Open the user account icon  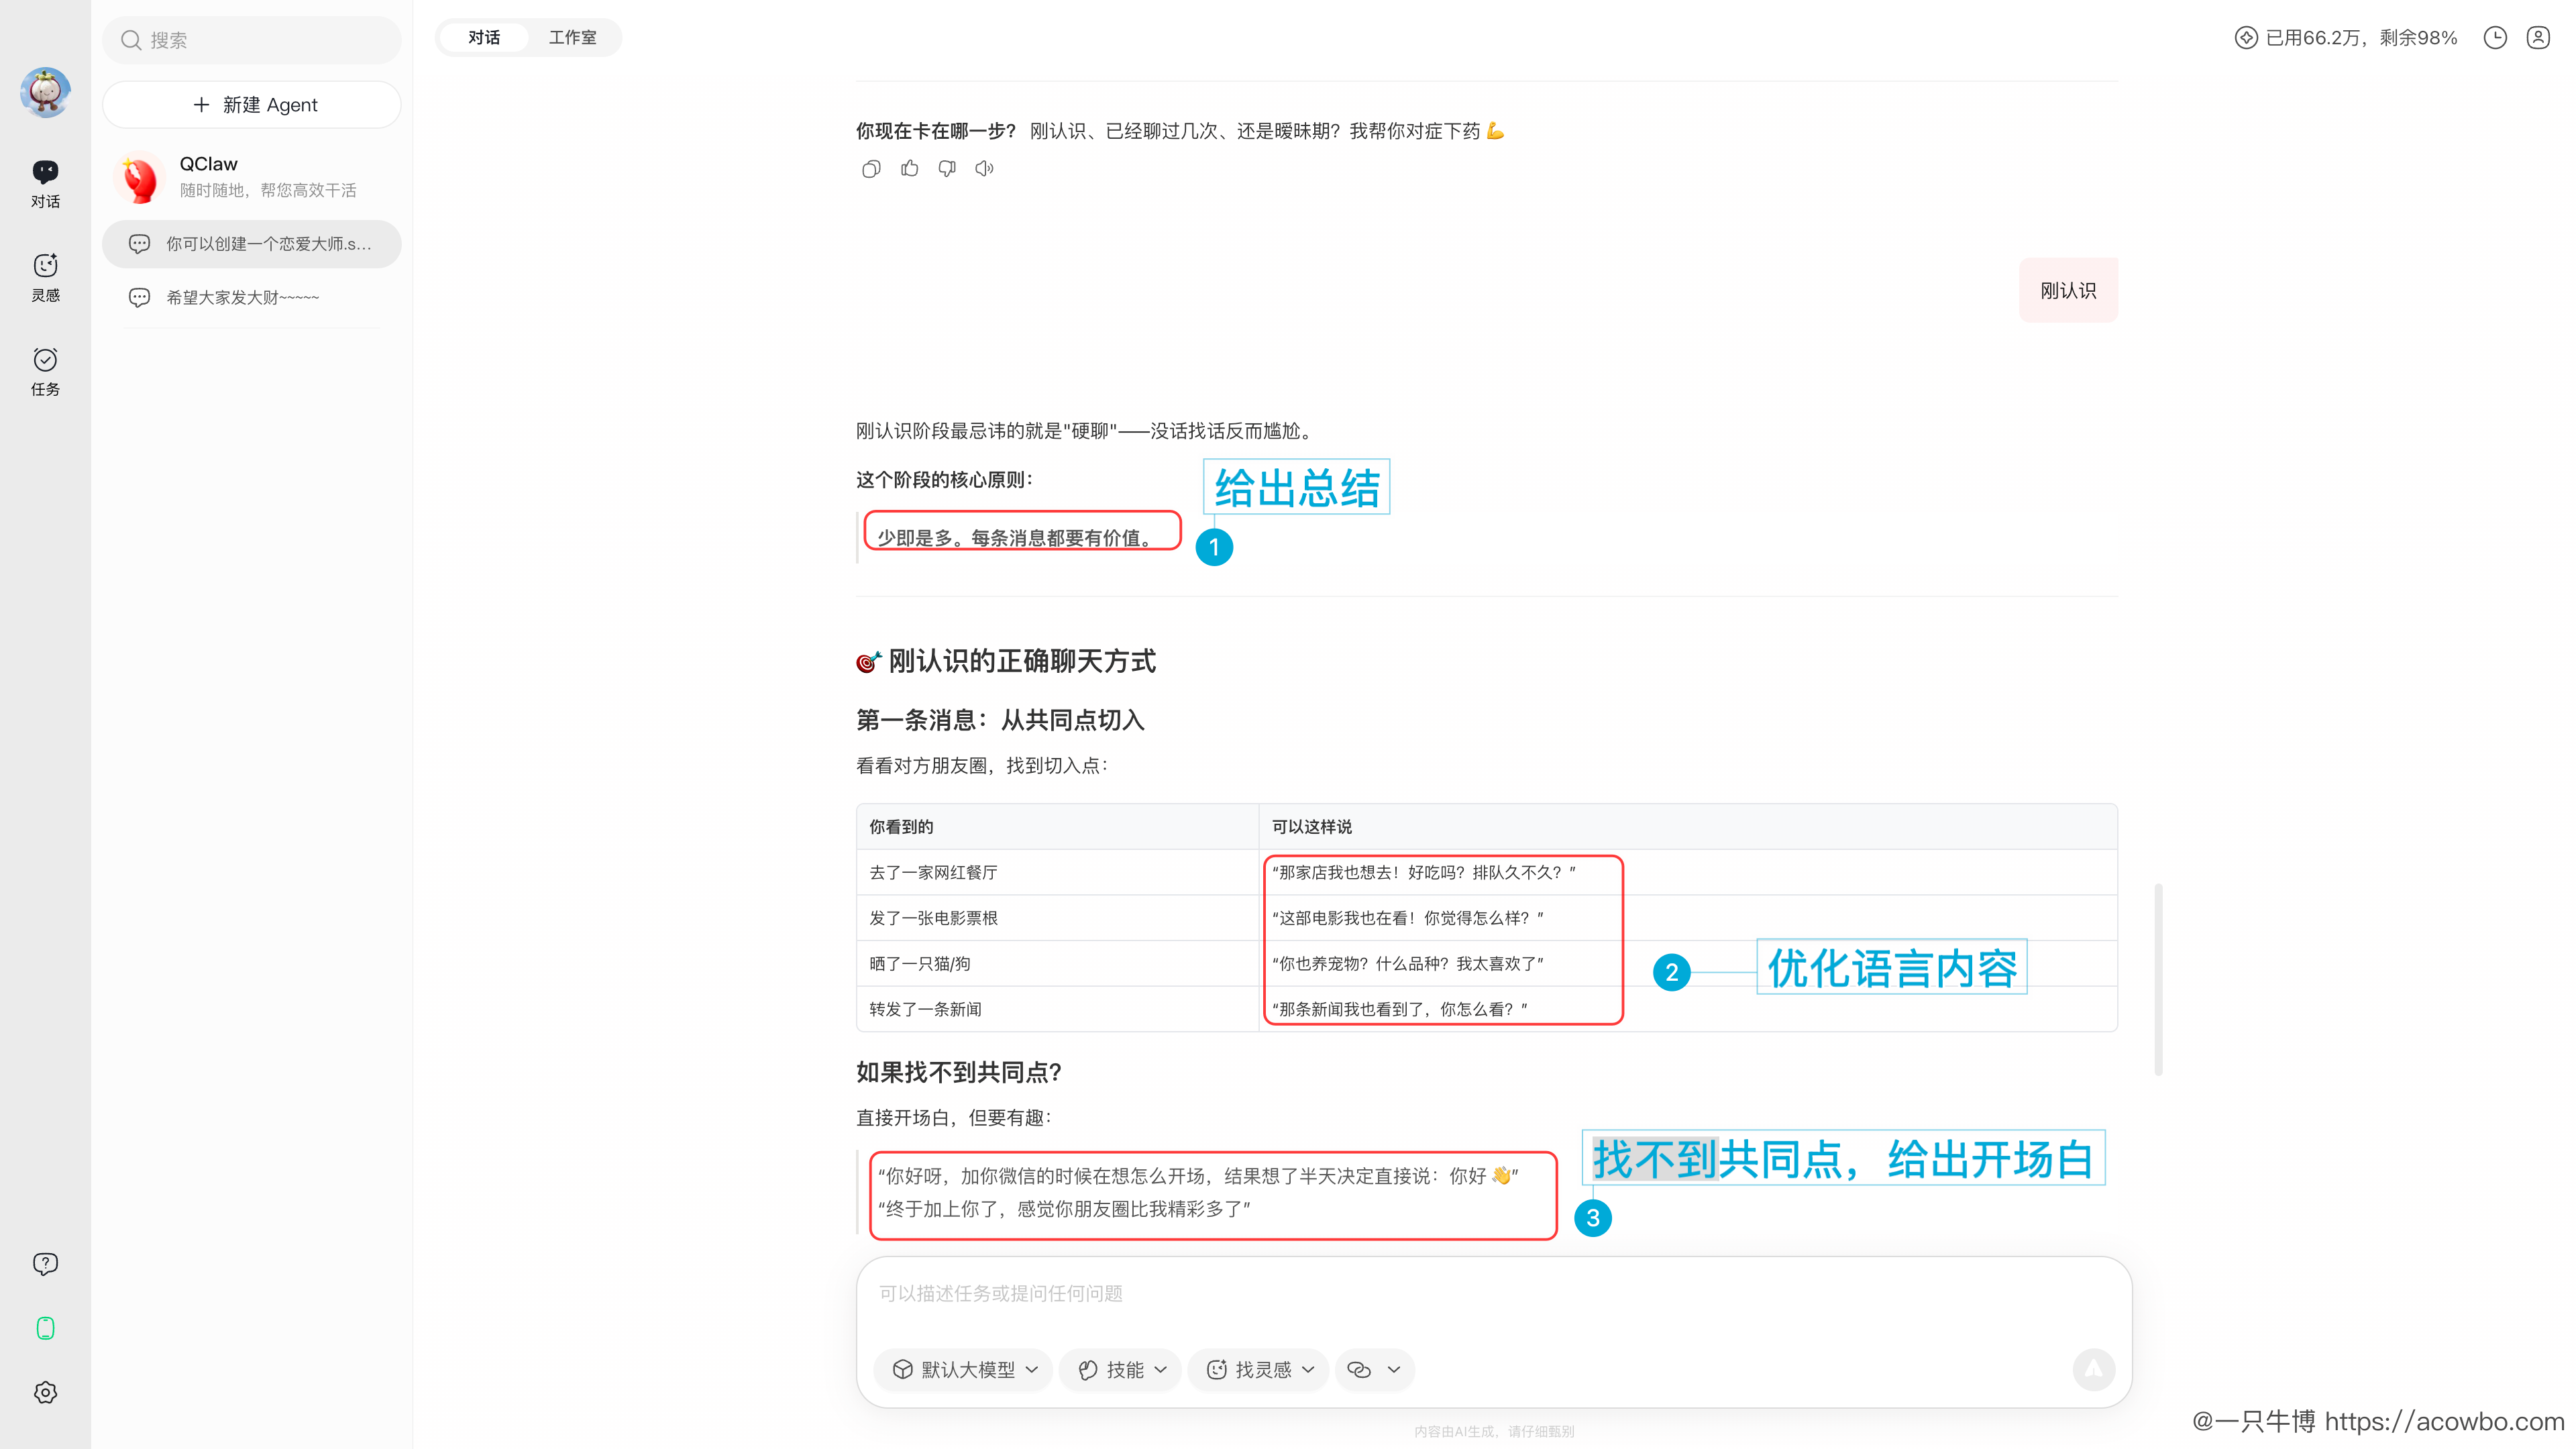(2538, 38)
